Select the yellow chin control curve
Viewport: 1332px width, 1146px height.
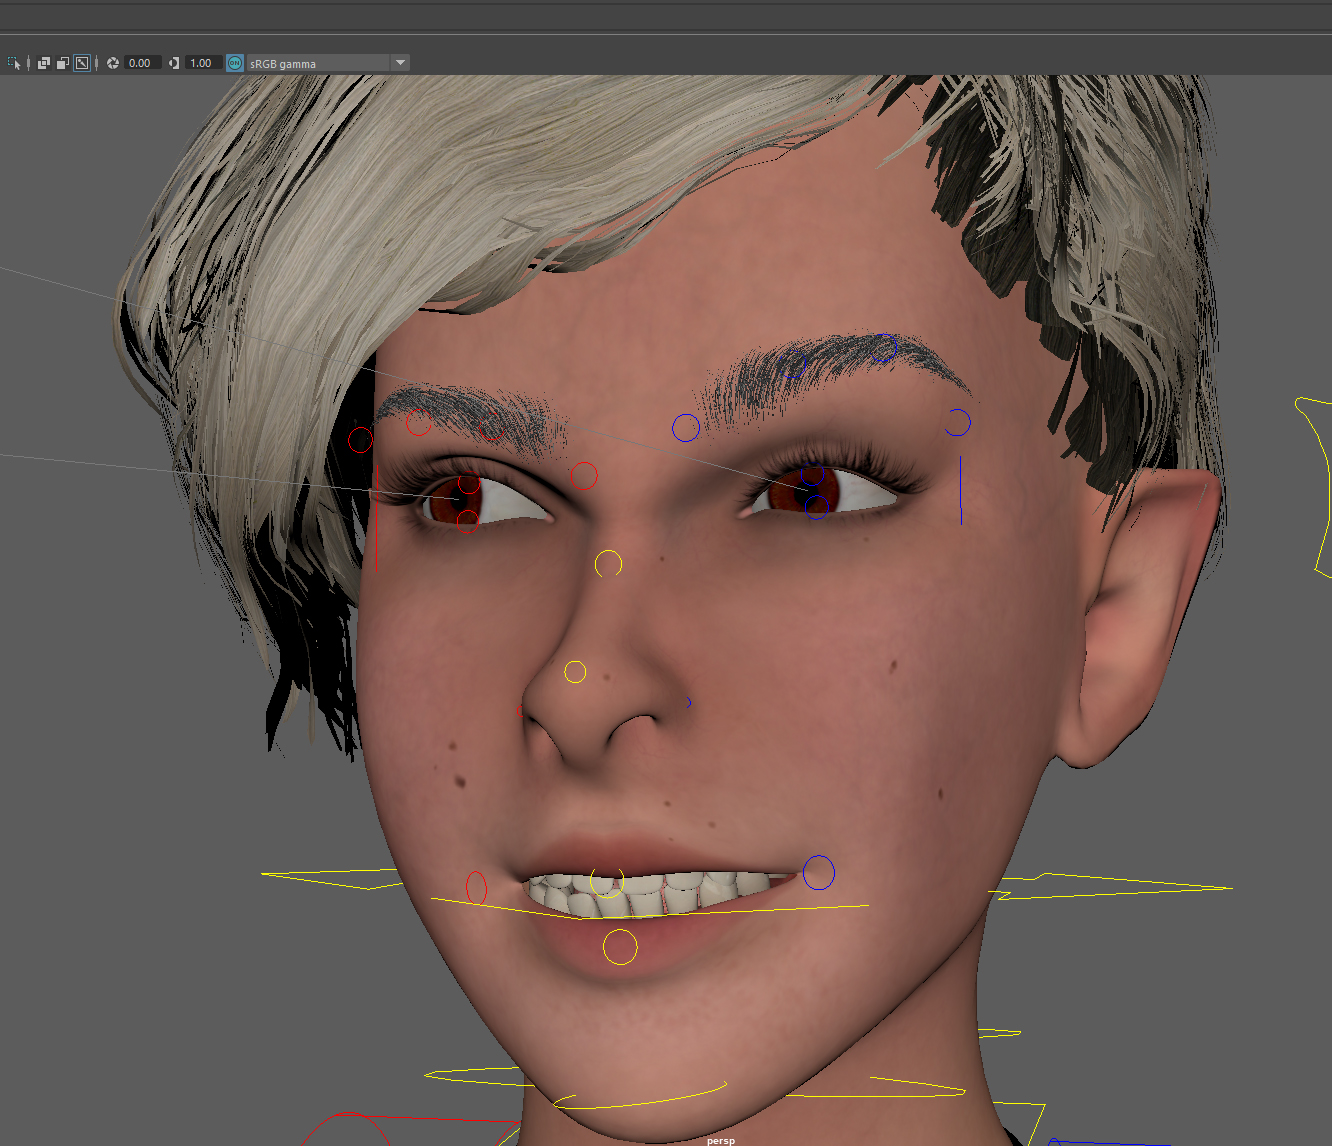tap(640, 1098)
